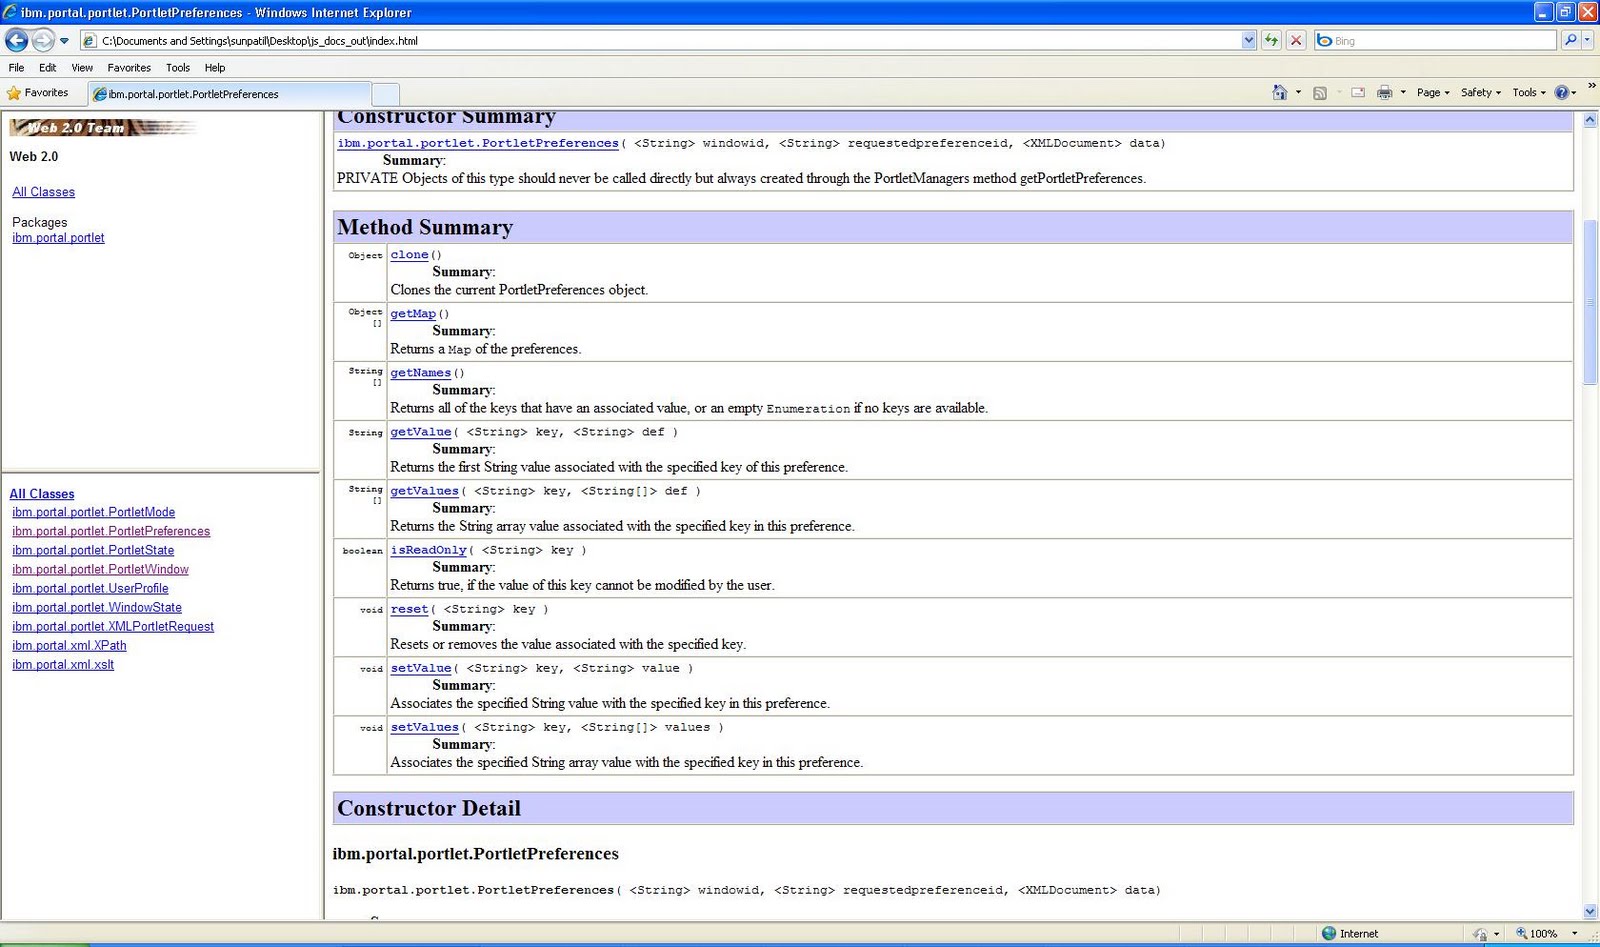This screenshot has width=1600, height=947.
Task: Open the clone method link
Action: 409,255
